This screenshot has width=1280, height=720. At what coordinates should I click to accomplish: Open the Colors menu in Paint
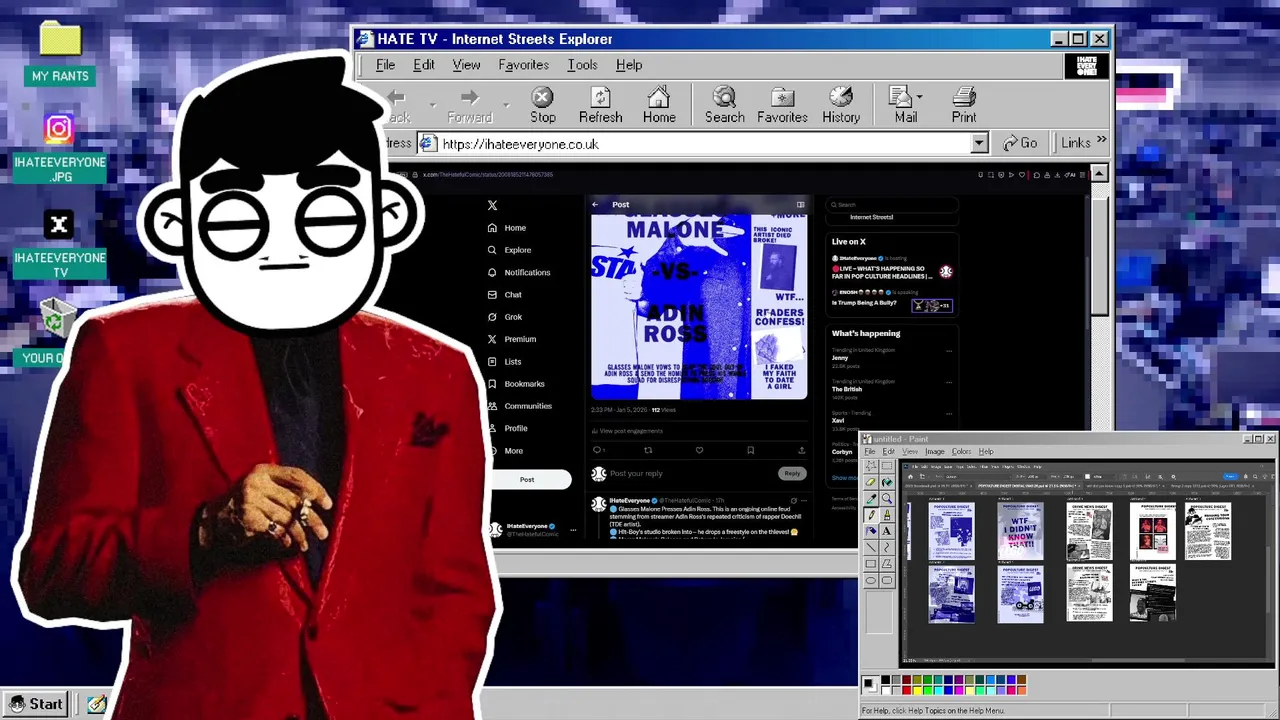tap(961, 451)
